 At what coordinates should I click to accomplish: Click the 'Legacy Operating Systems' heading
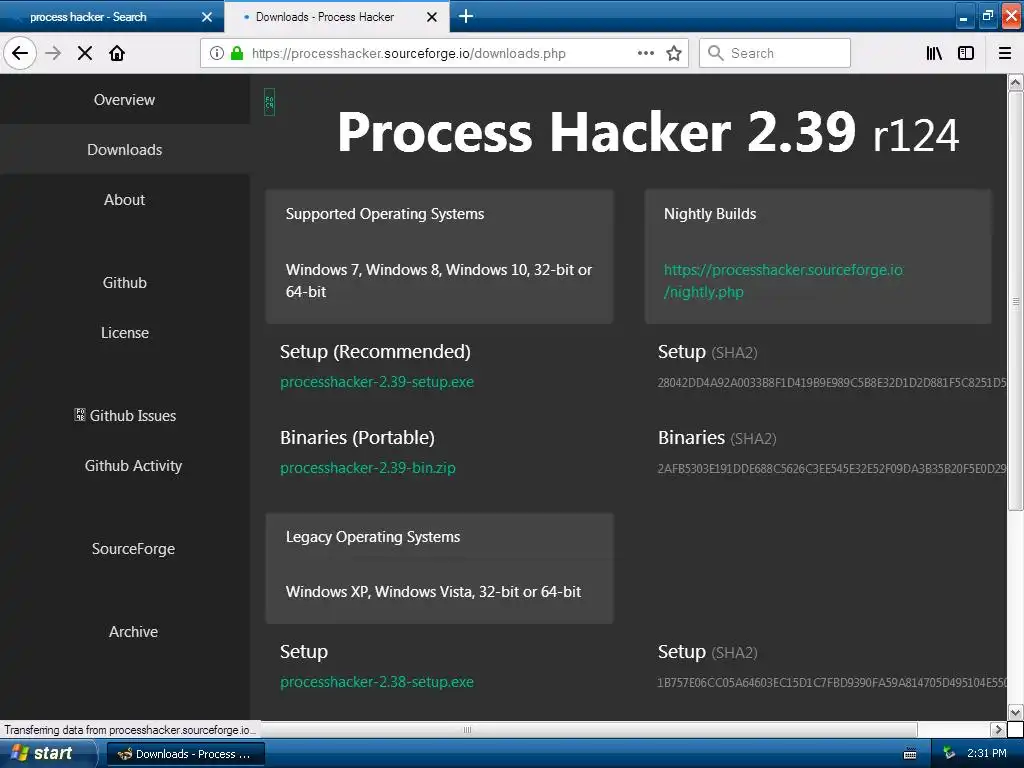click(373, 537)
